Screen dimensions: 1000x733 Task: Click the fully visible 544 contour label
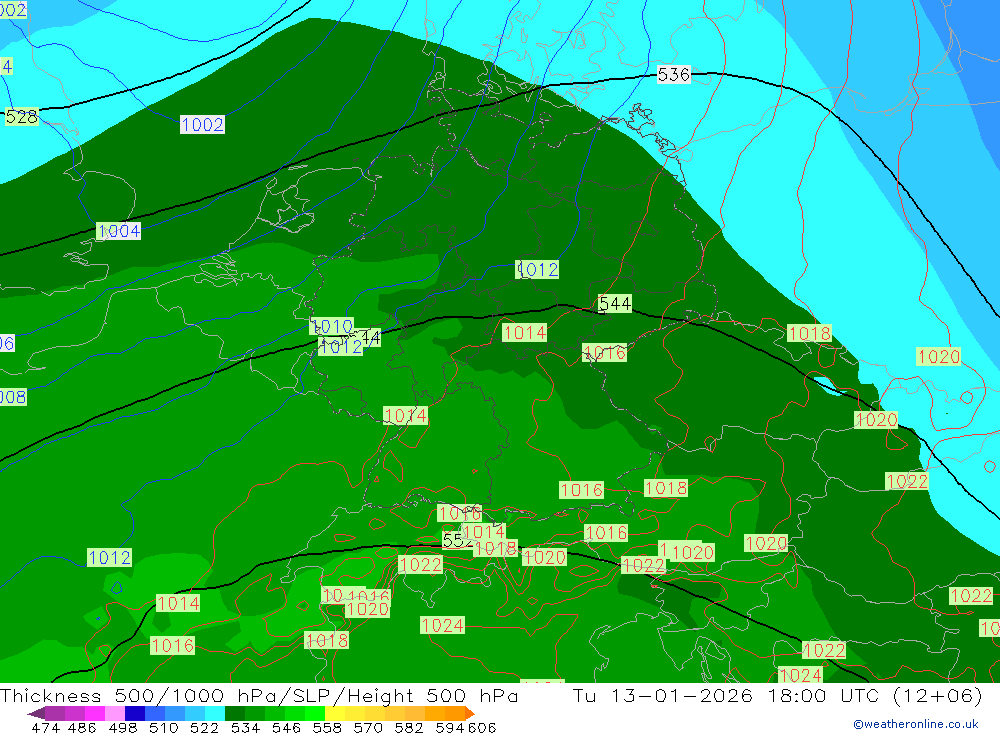(615, 304)
